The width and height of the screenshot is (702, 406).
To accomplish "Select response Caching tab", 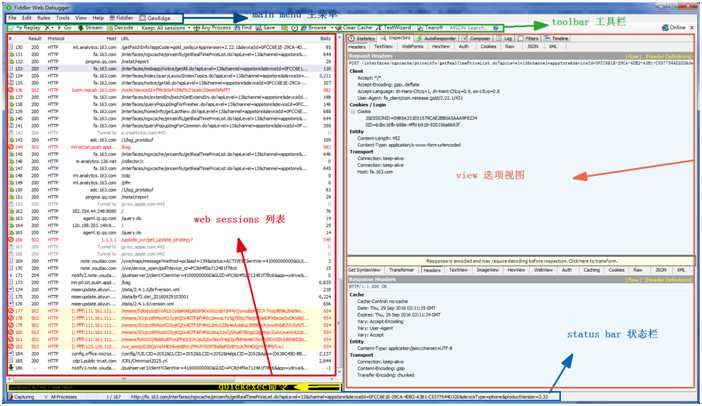I will pyautogui.click(x=591, y=270).
